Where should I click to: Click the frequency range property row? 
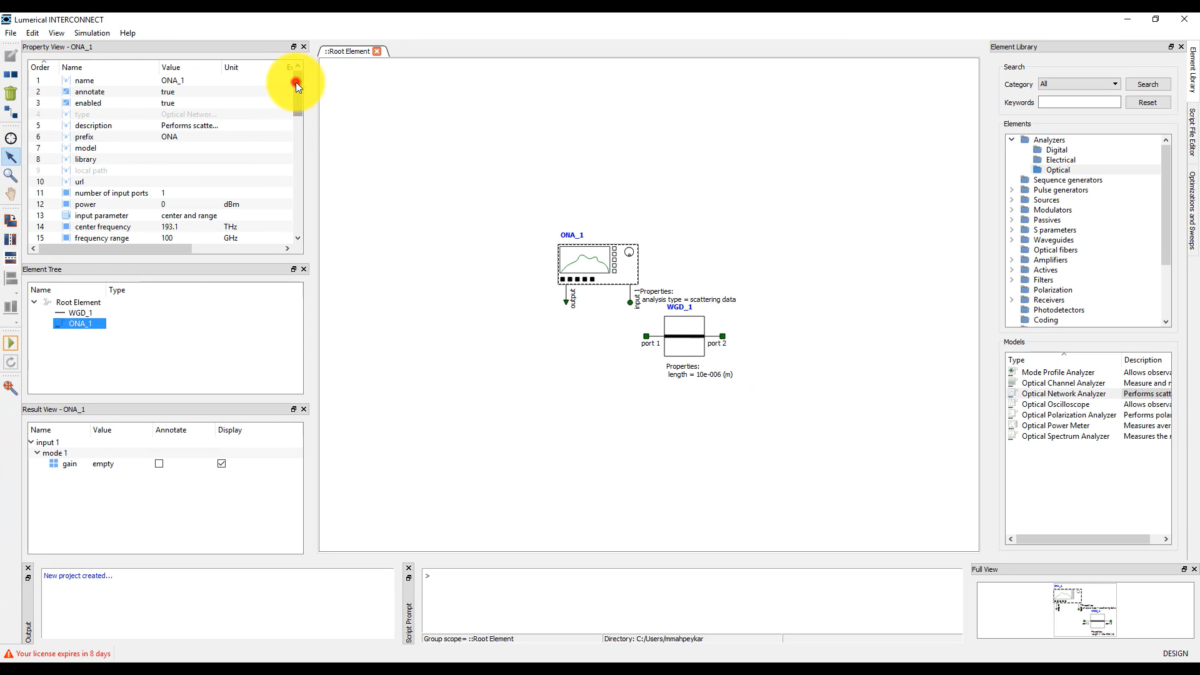[160, 238]
